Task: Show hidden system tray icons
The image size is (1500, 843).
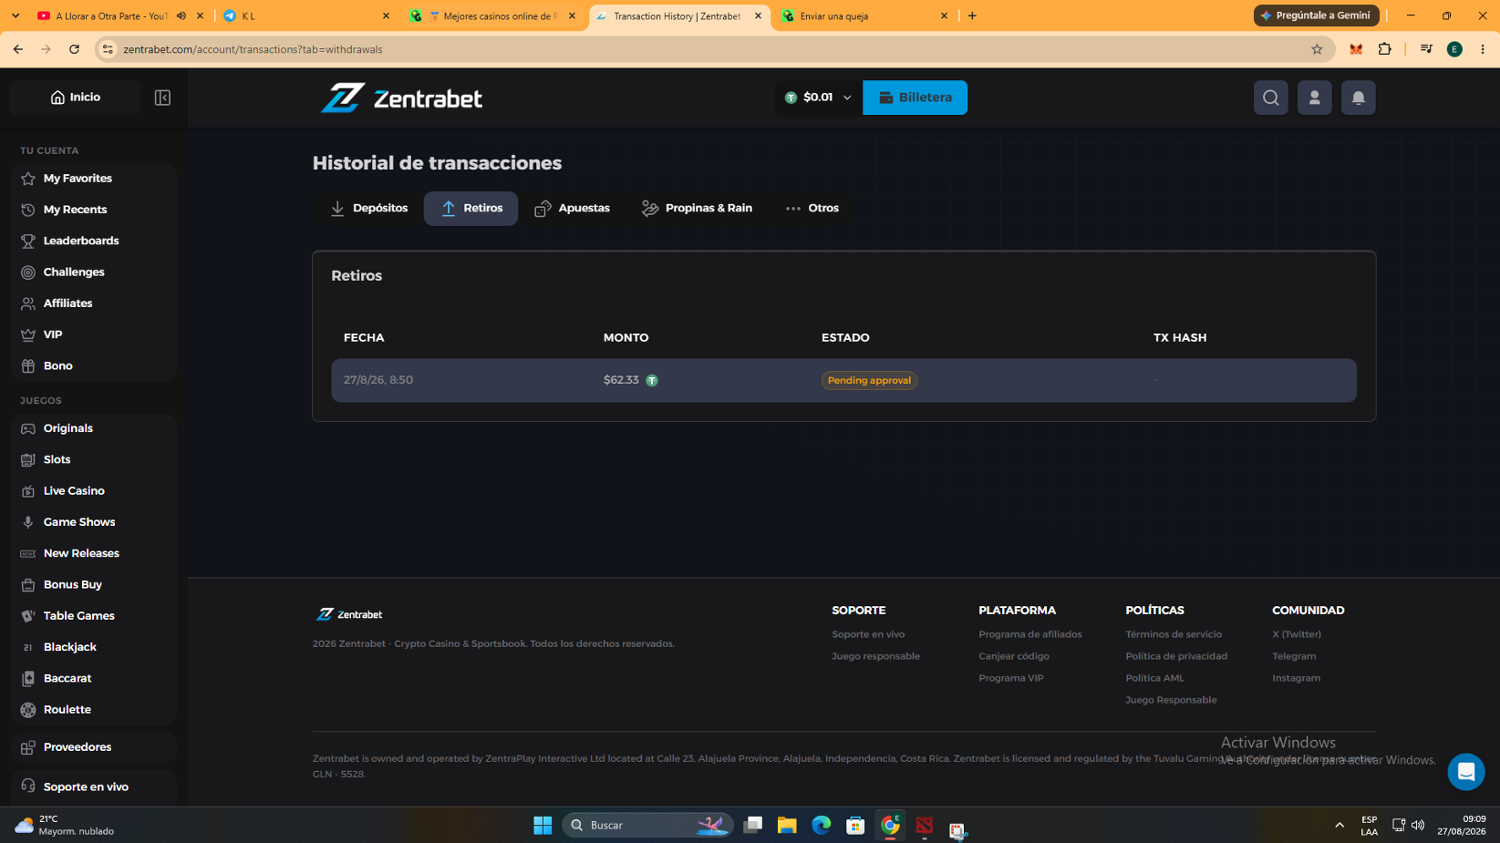Action: (1339, 825)
